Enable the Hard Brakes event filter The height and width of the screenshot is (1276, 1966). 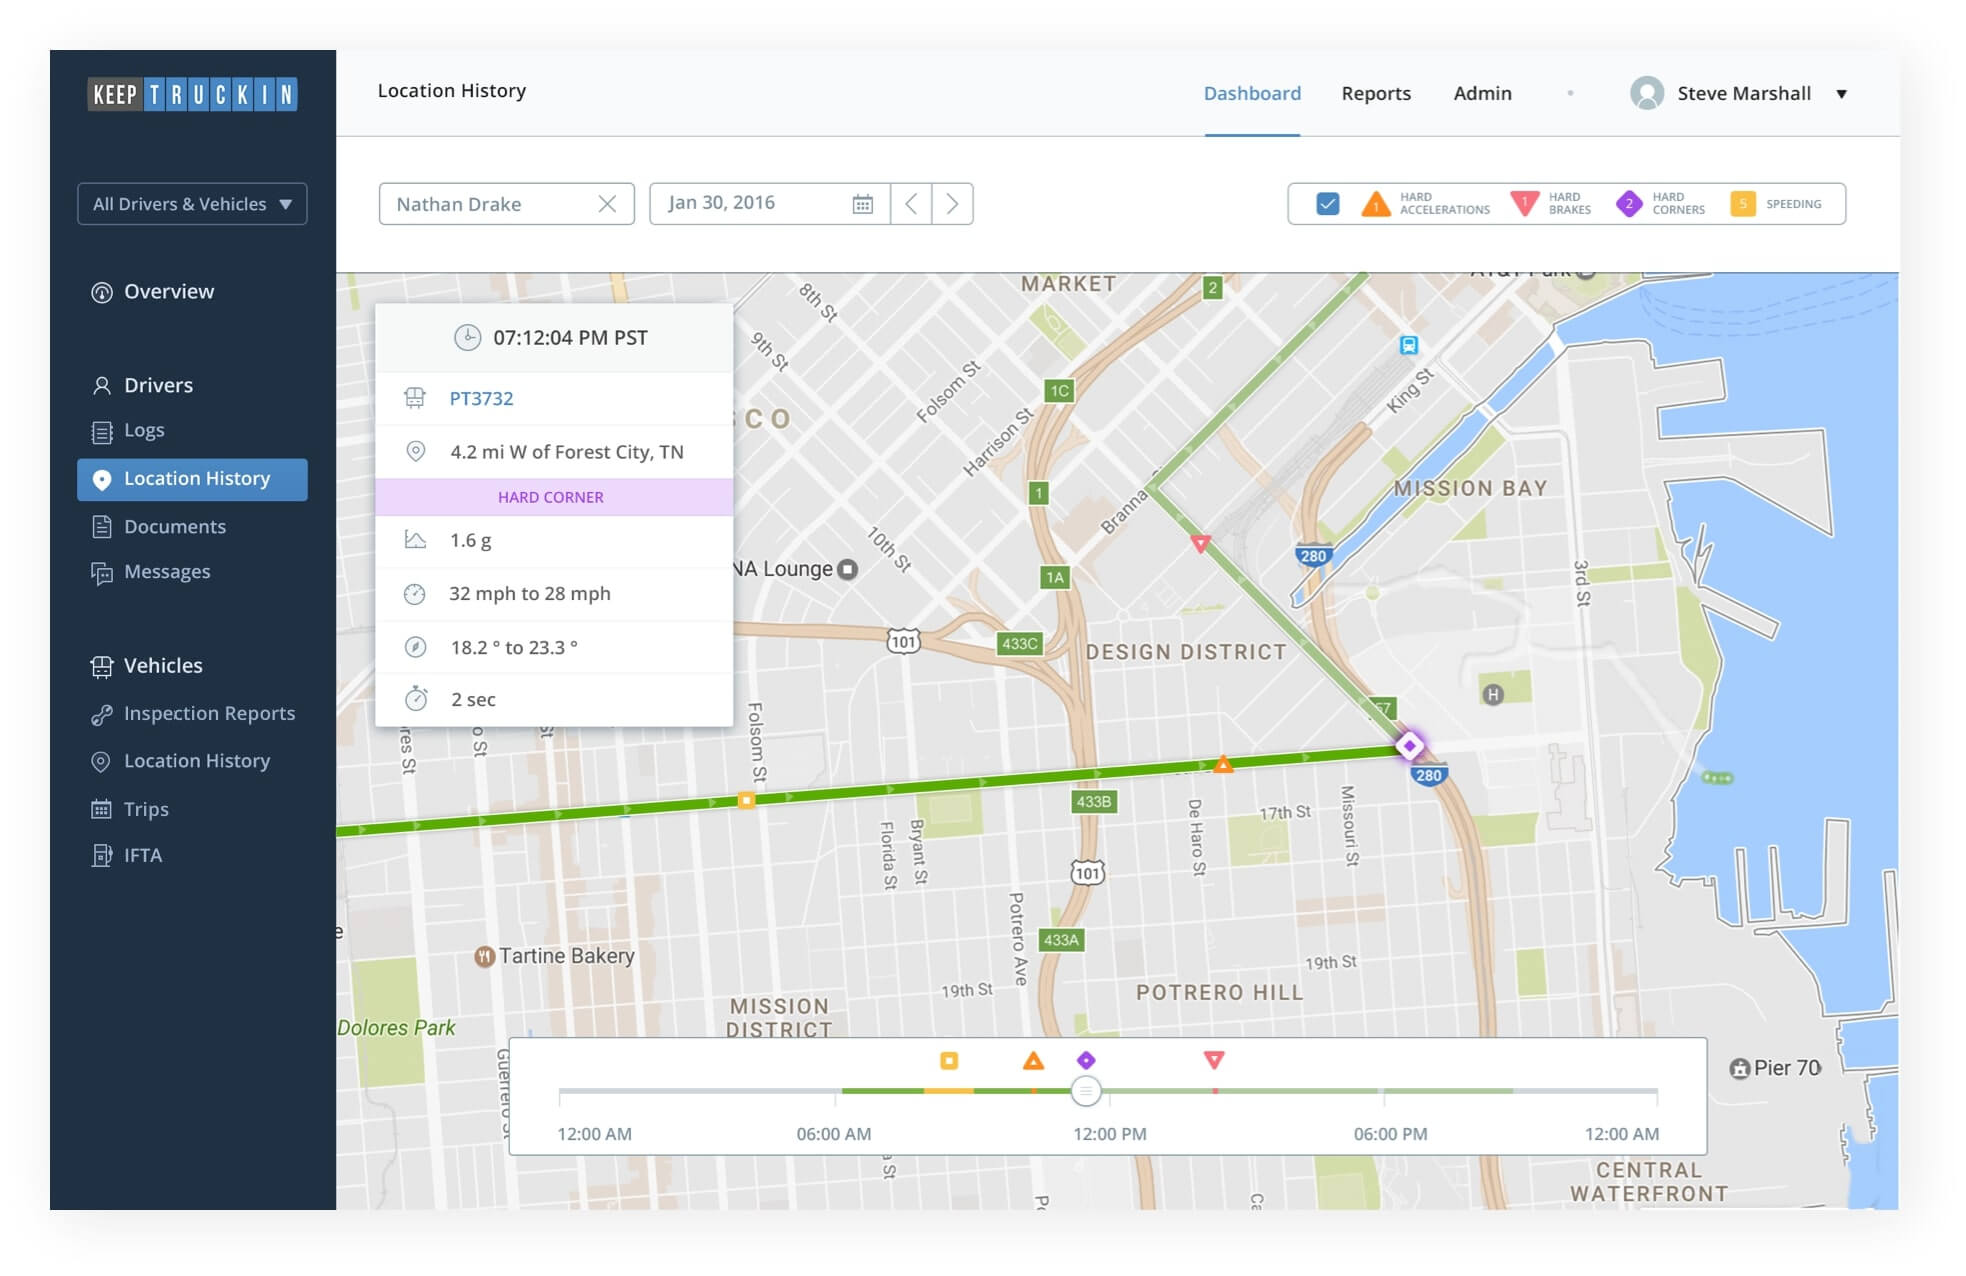coord(1524,203)
